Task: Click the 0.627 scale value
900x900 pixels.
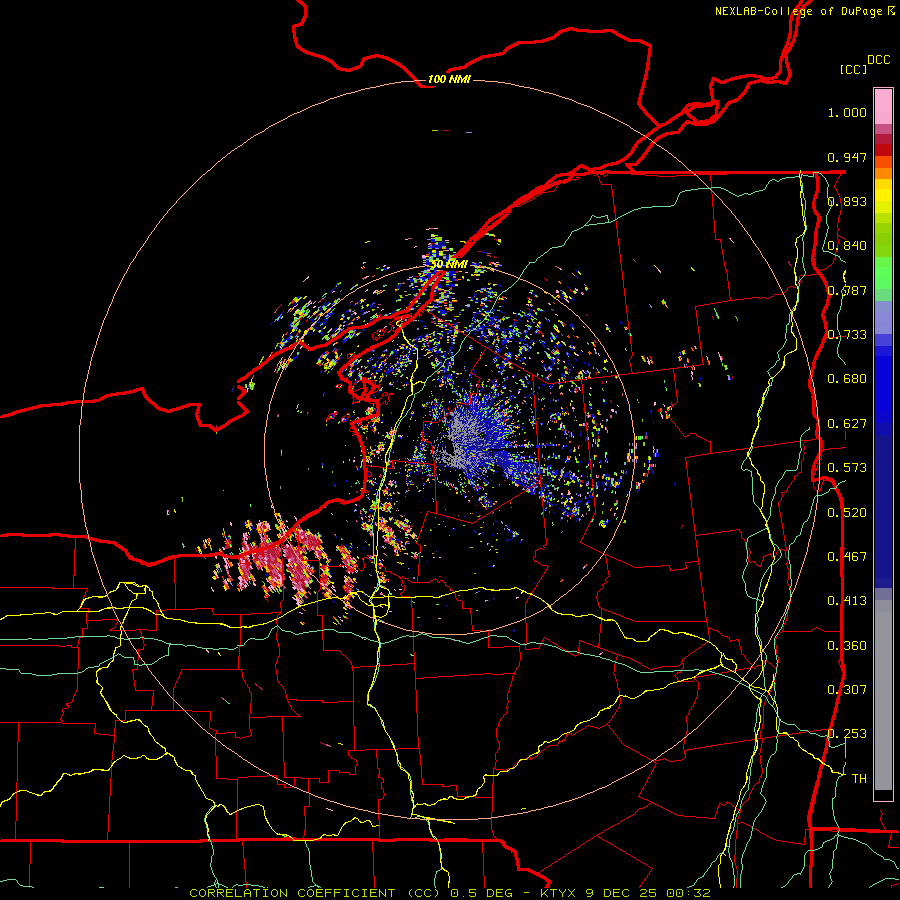Action: click(847, 424)
